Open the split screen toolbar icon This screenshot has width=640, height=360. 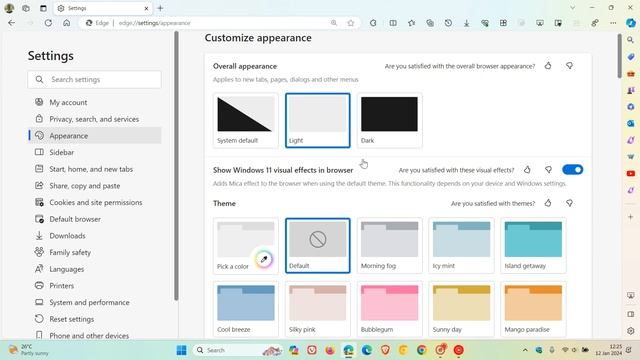click(393, 23)
